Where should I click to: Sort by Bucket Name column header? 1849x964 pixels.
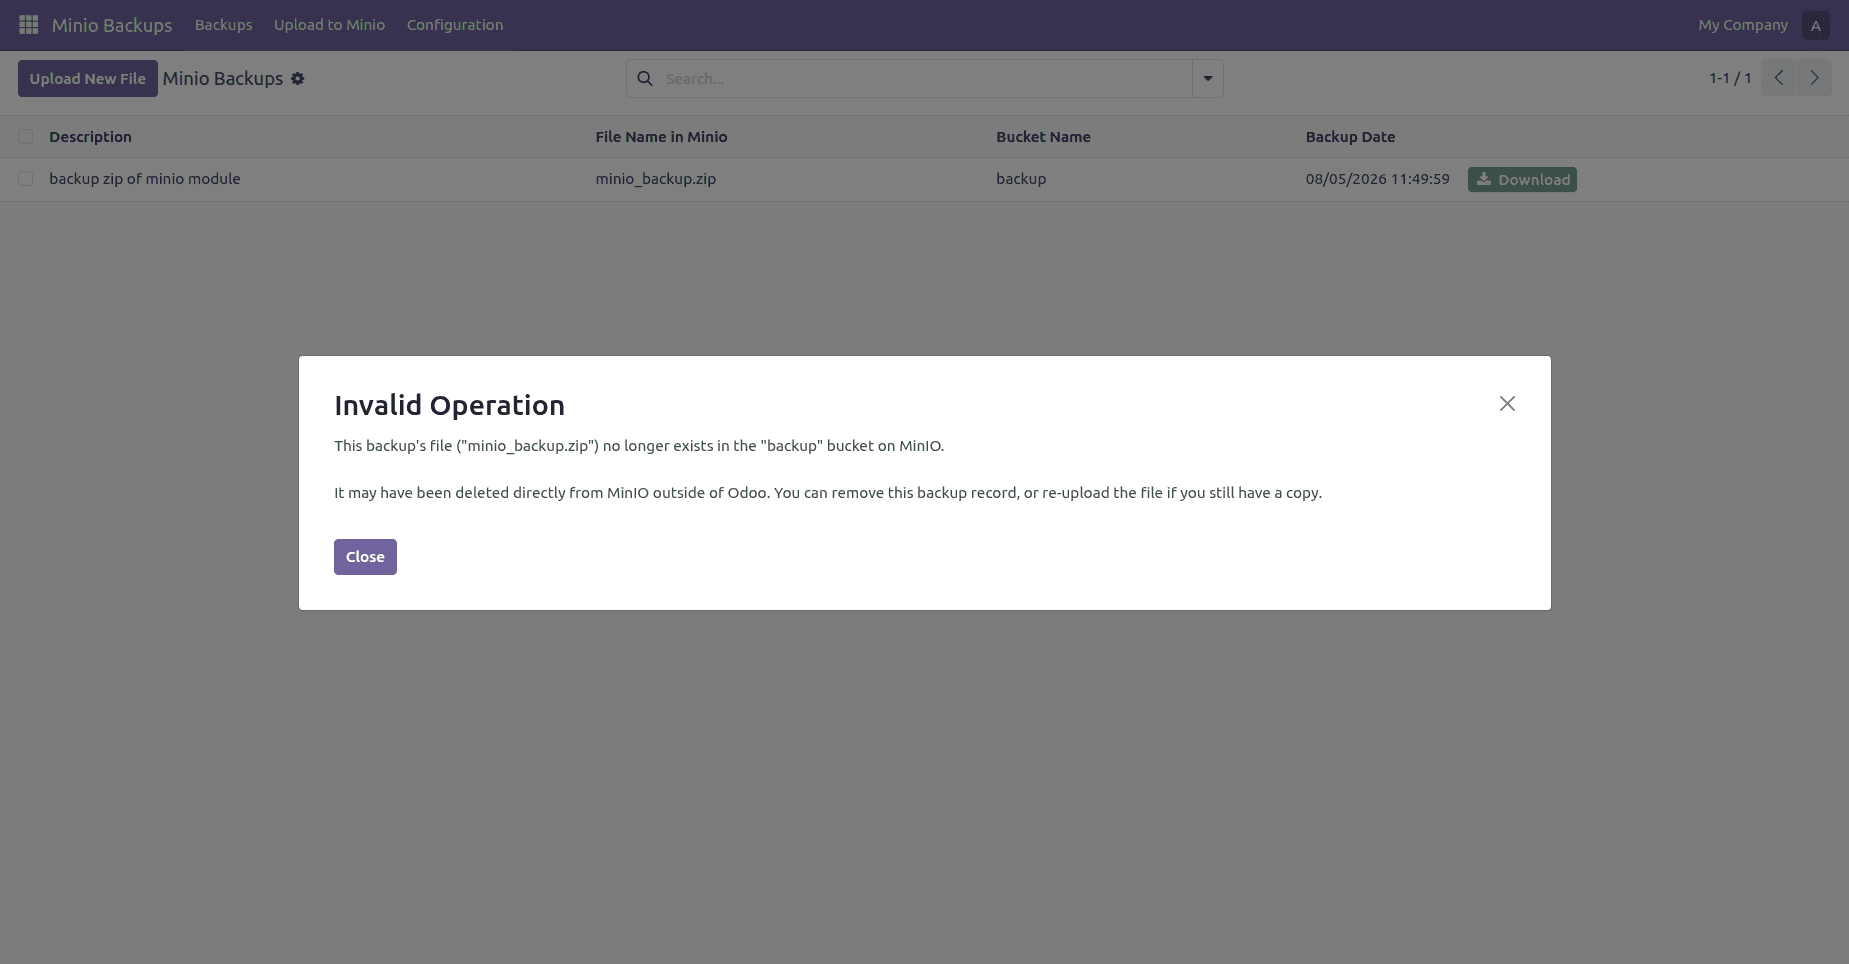1043,137
